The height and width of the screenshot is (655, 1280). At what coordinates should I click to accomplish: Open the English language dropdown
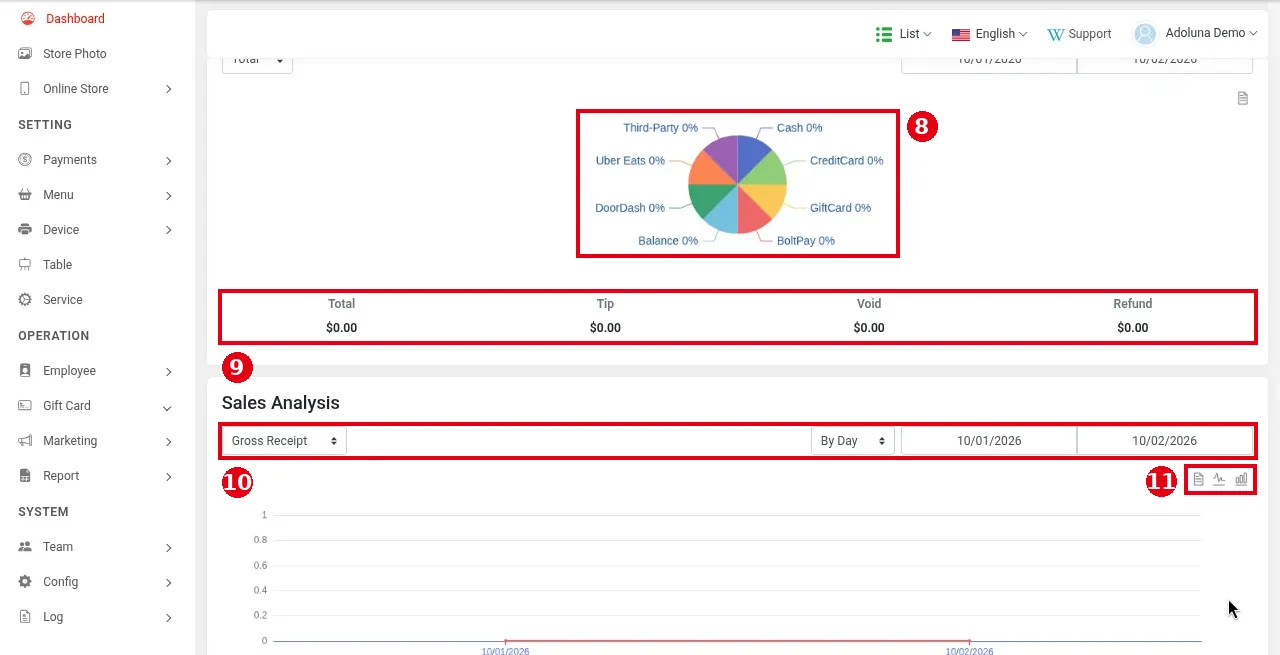point(989,34)
